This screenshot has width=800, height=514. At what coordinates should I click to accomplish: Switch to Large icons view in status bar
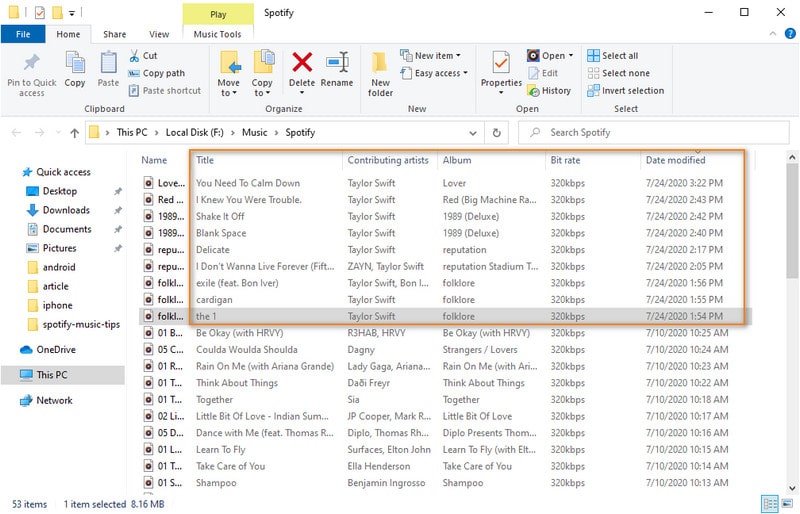coord(787,504)
